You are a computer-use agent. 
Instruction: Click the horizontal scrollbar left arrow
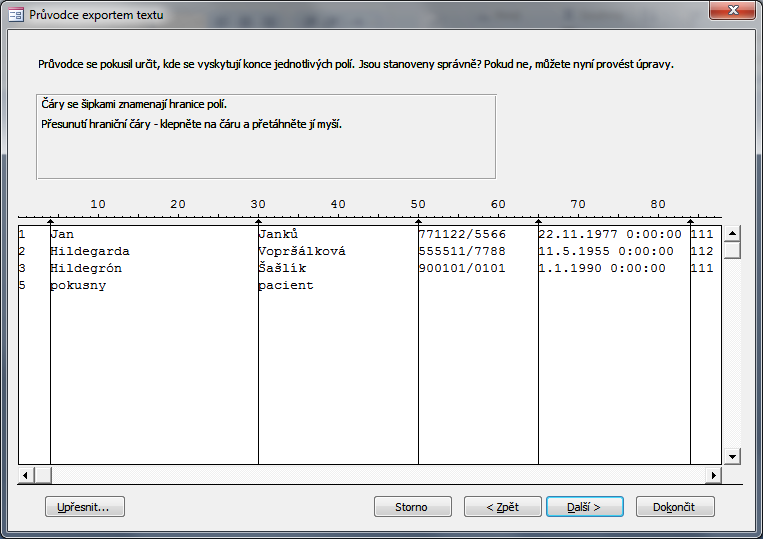pos(26,475)
